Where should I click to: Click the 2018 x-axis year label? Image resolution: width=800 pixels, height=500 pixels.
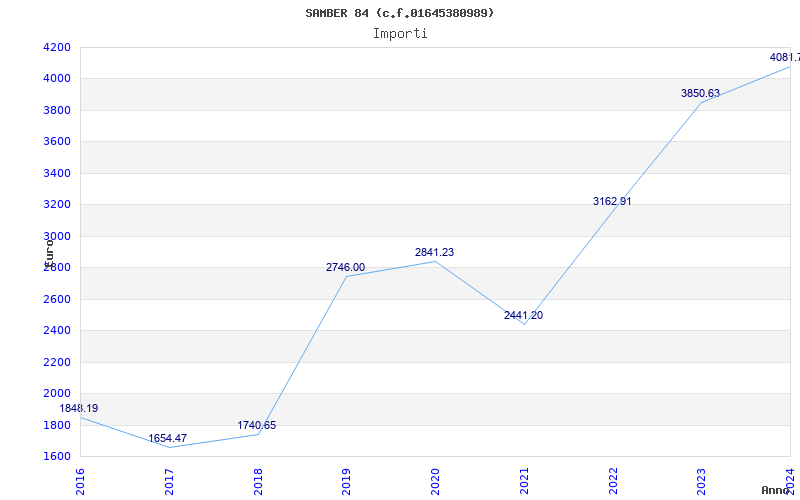(258, 481)
